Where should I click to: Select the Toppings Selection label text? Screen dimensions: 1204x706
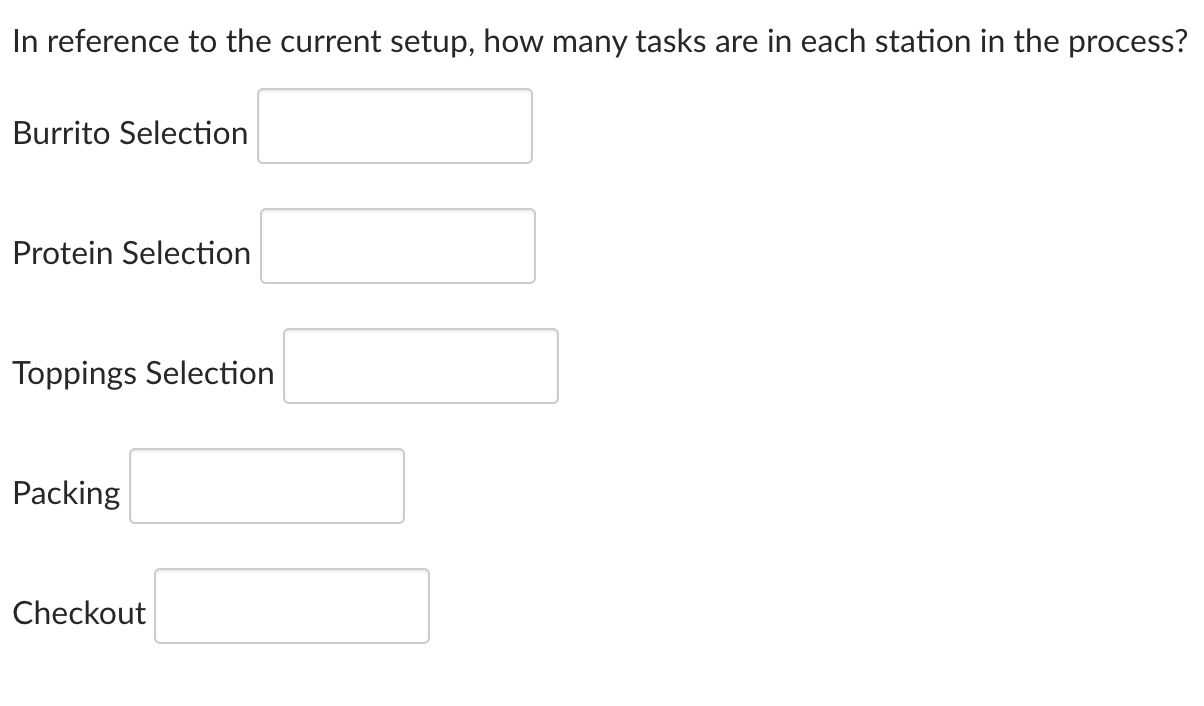143,372
